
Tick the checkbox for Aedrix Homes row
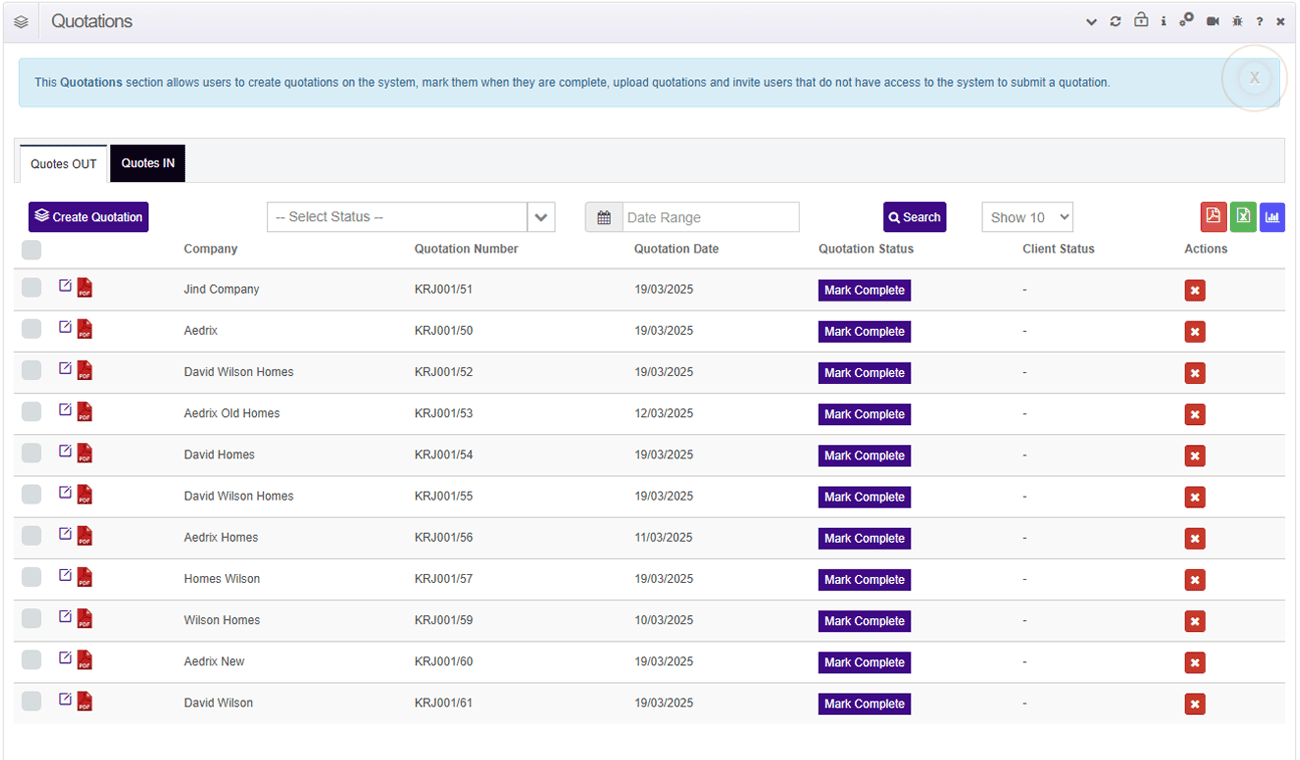click(x=31, y=536)
